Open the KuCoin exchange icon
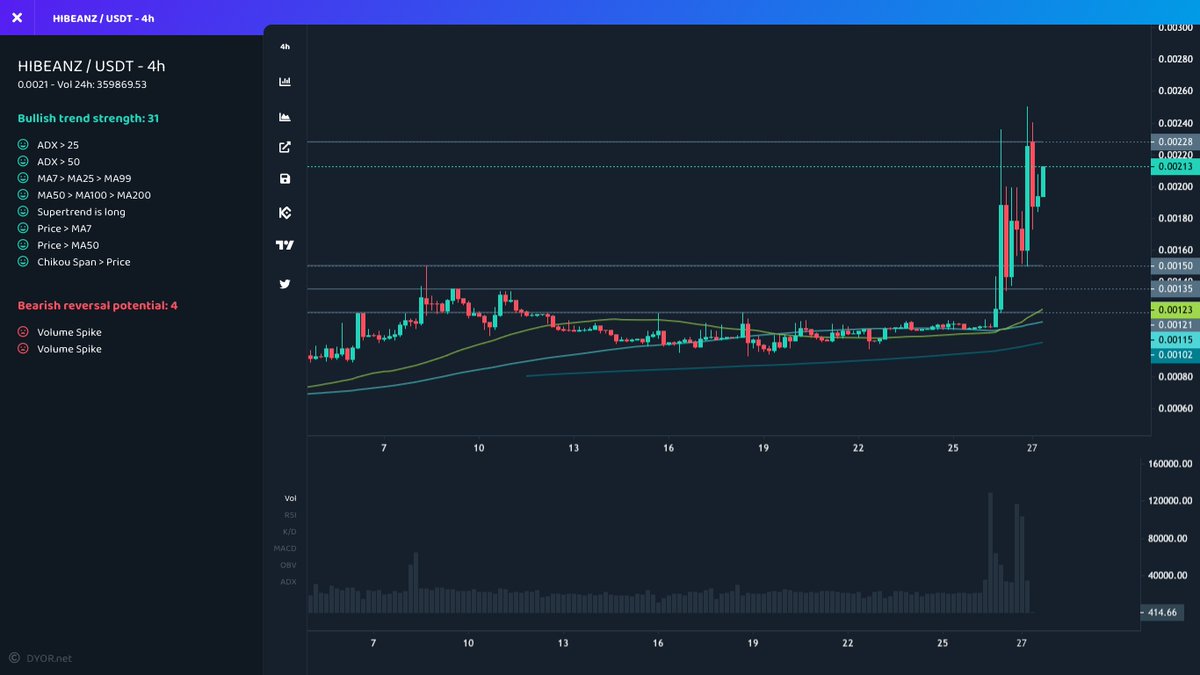 coord(285,212)
